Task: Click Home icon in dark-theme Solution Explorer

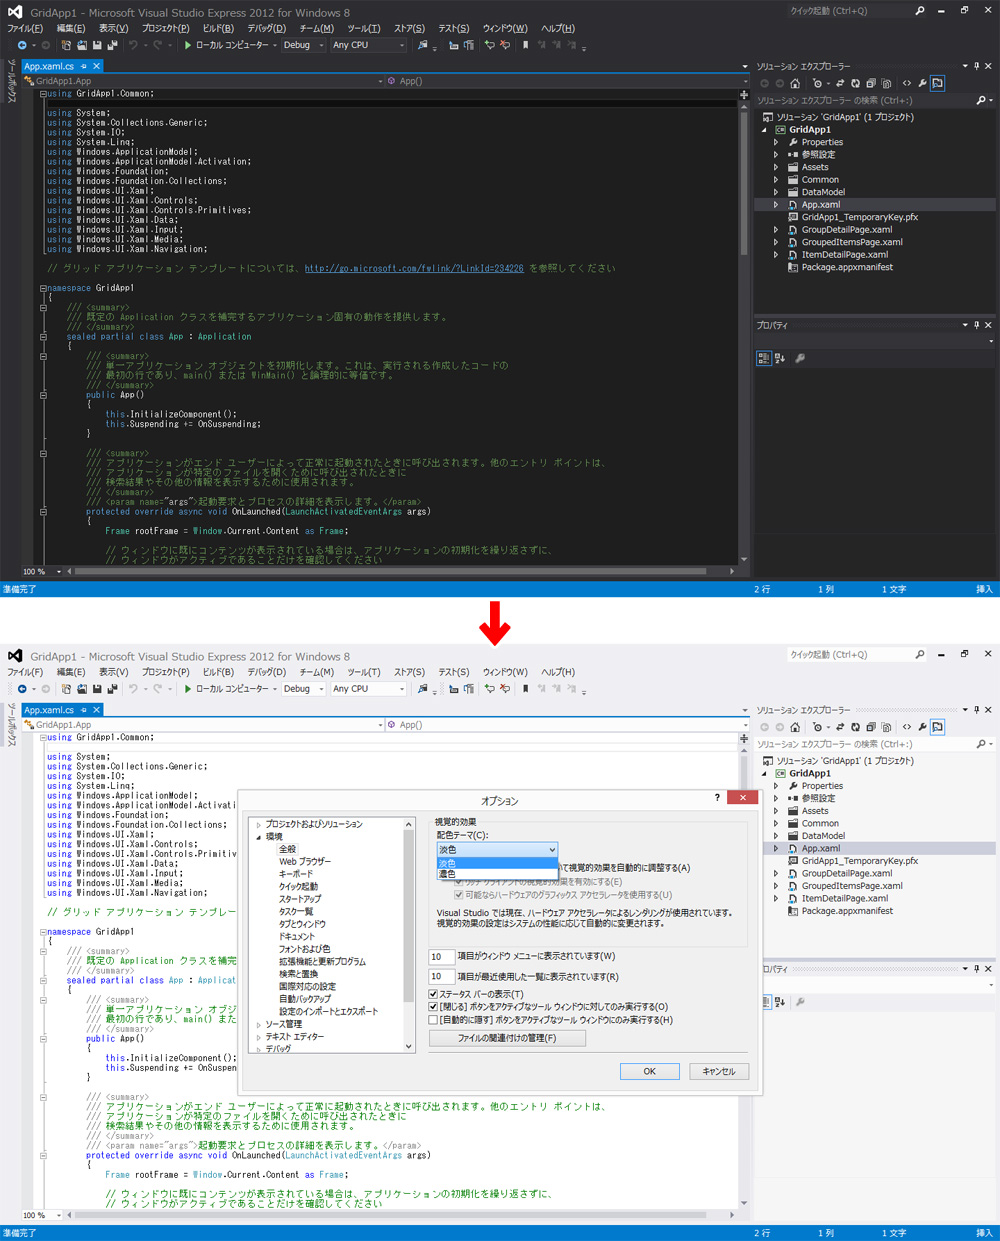Action: coord(795,84)
